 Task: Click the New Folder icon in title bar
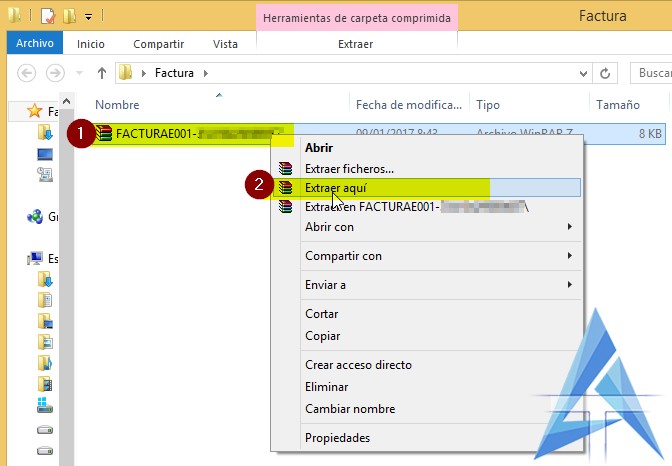68,16
